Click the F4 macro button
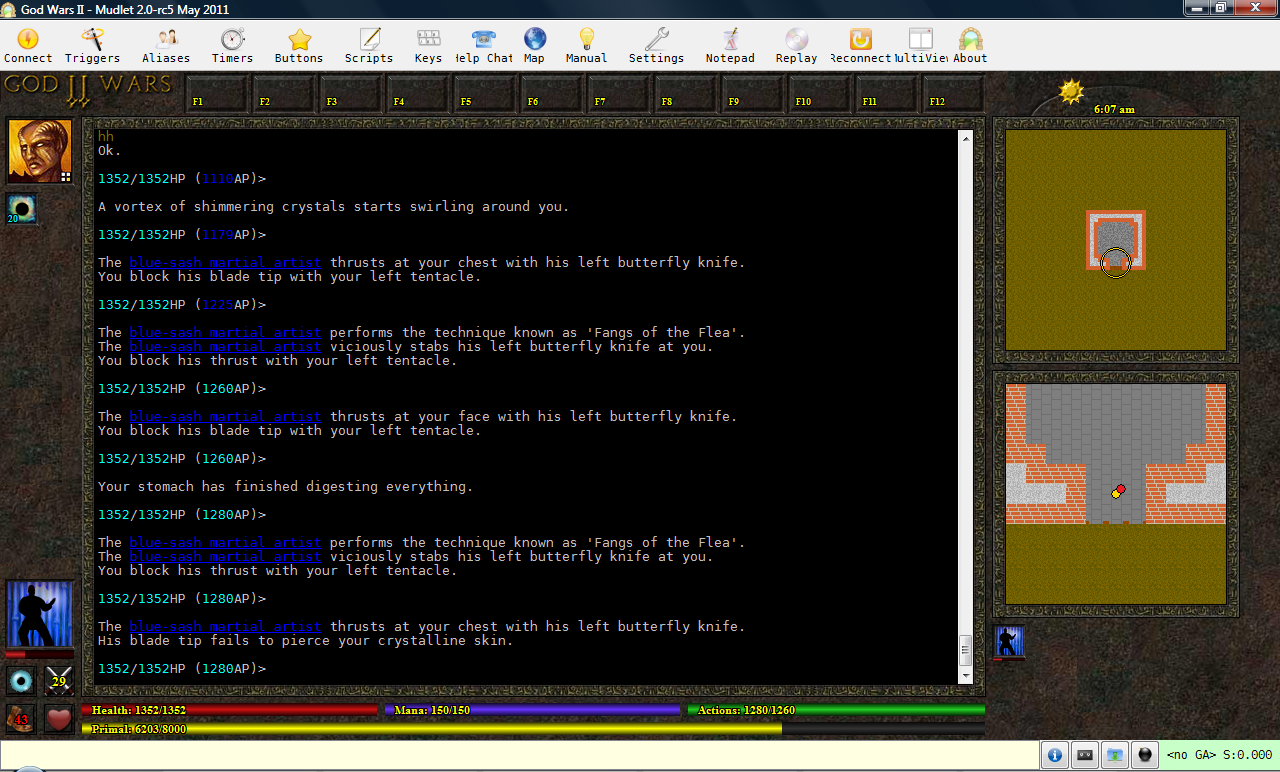This screenshot has height=772, width=1280. [x=416, y=95]
